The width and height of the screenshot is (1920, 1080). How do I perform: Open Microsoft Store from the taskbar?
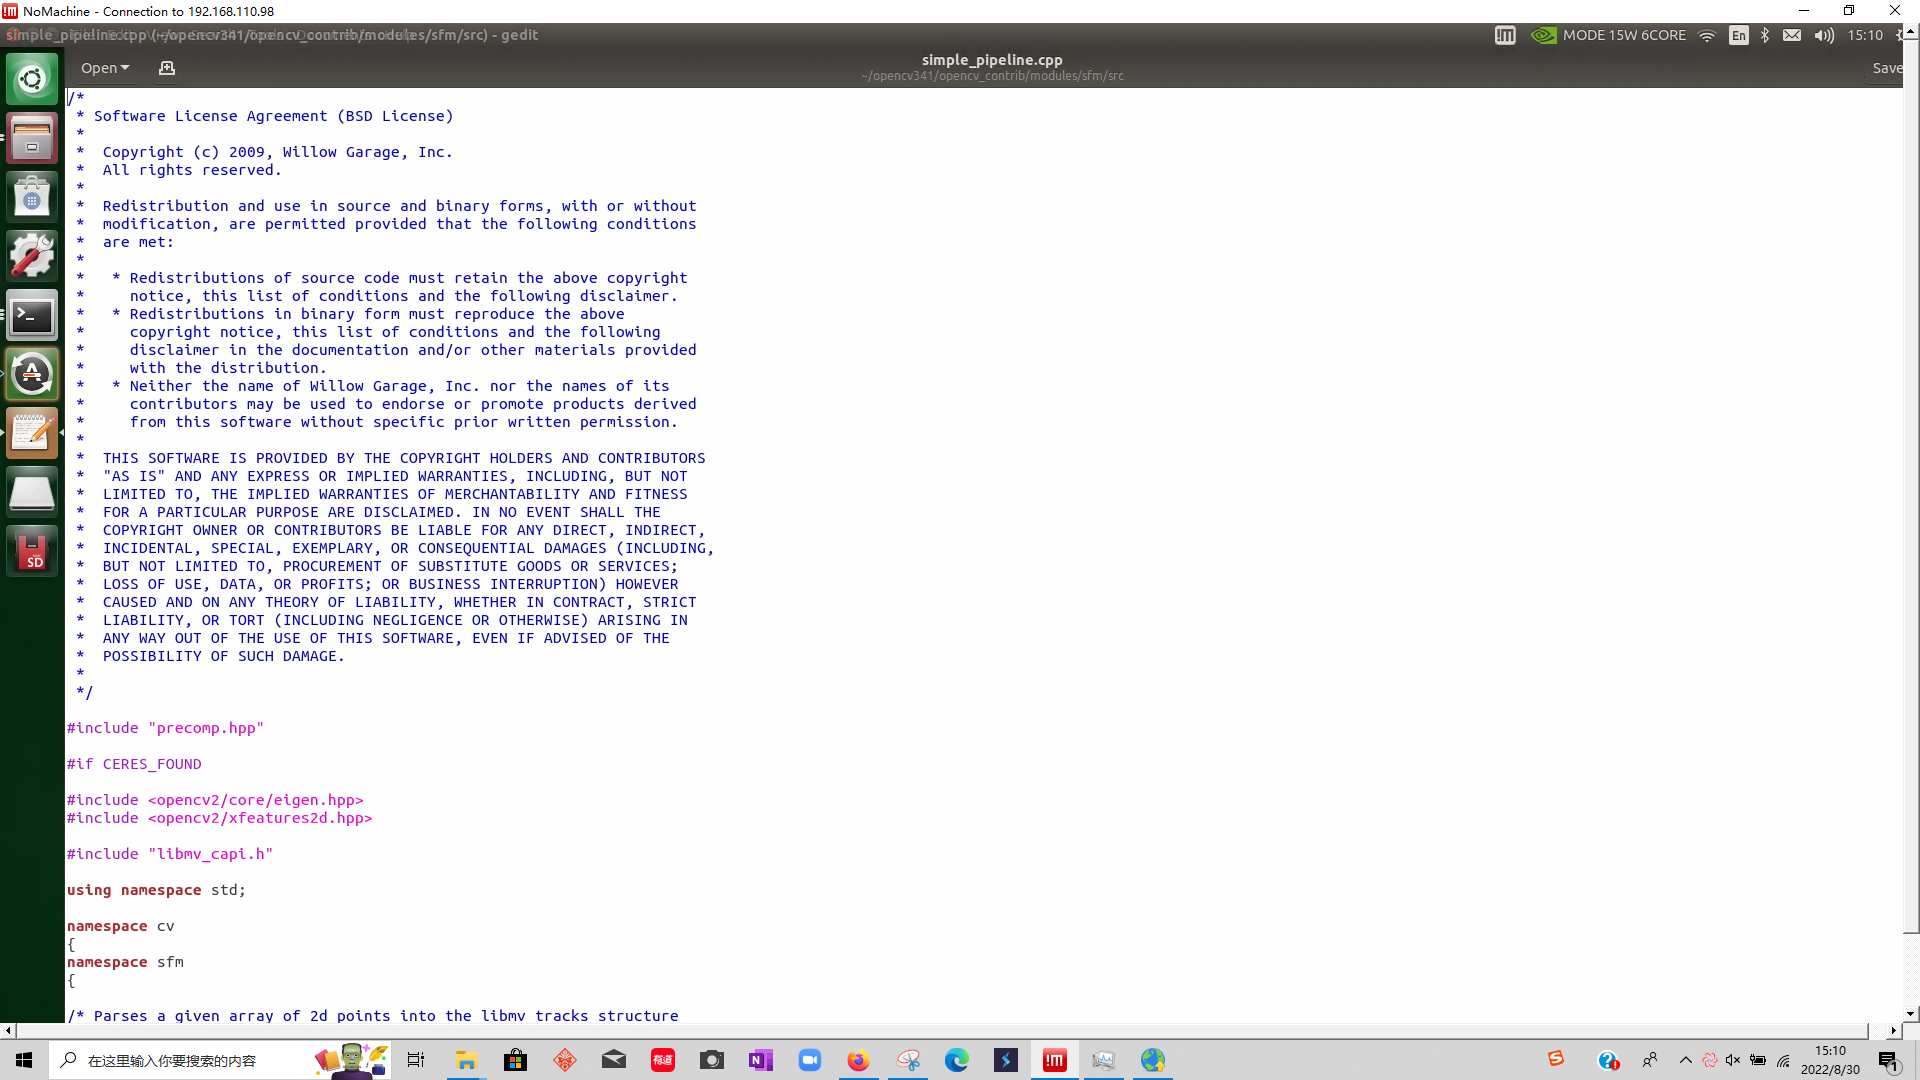click(x=515, y=1060)
